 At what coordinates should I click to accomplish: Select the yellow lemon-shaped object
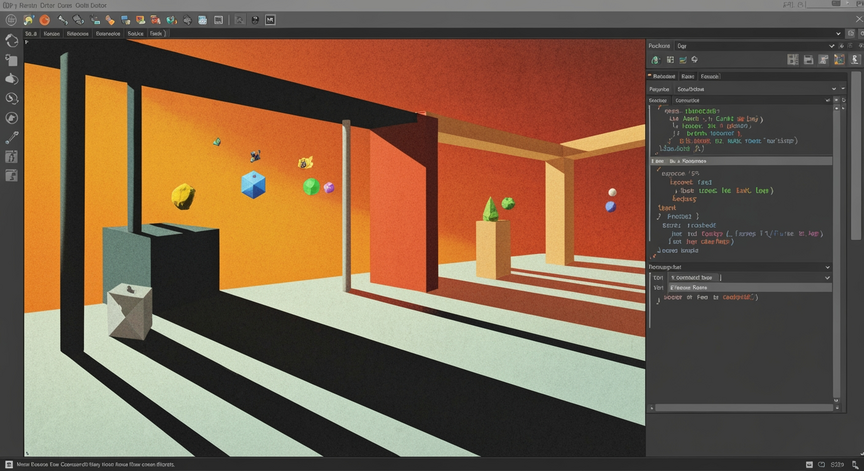[x=183, y=197]
